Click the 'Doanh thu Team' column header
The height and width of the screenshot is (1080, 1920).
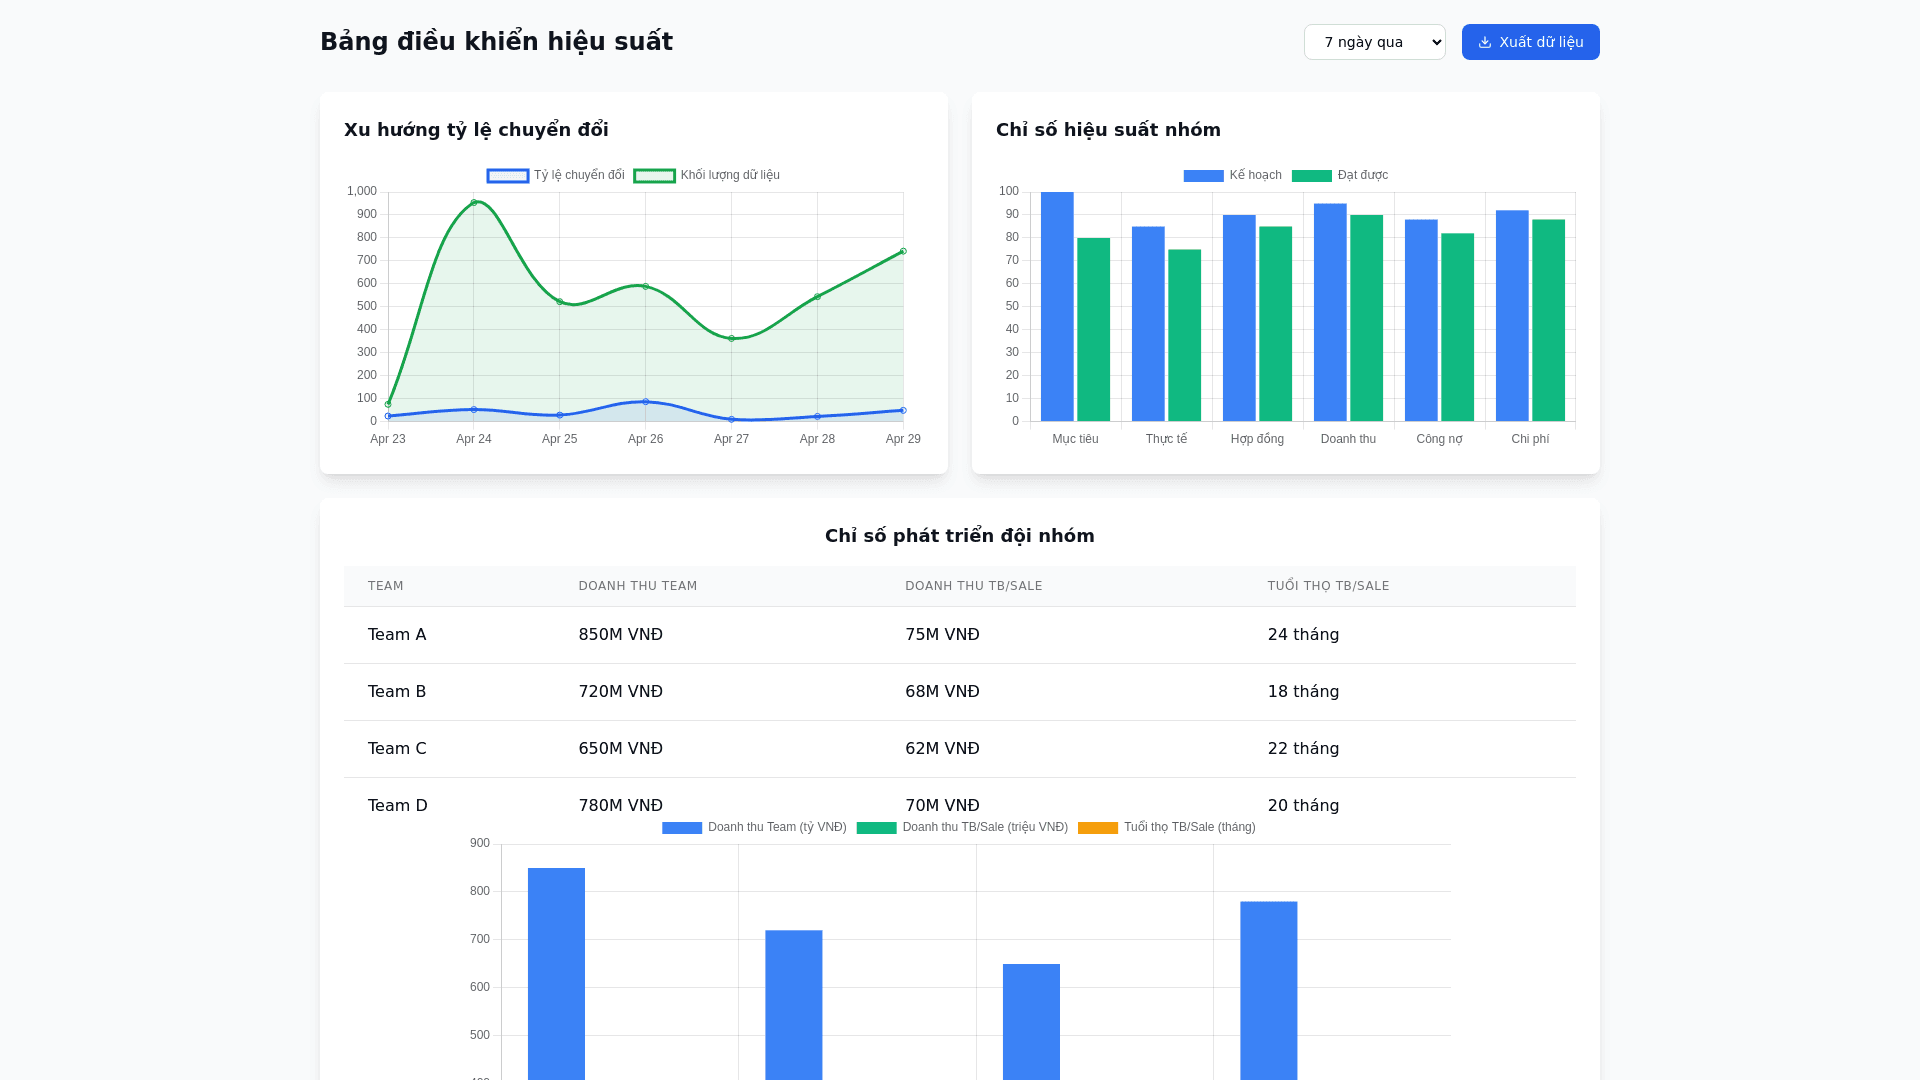(x=638, y=586)
